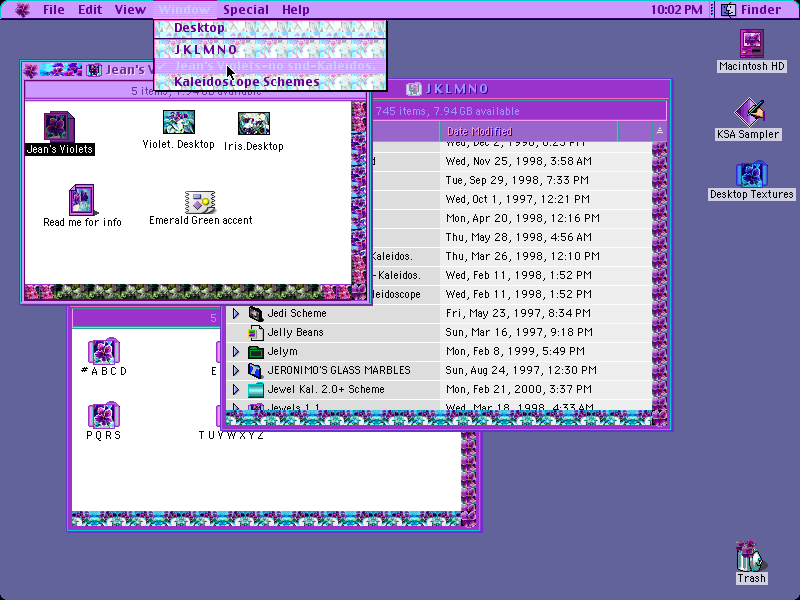The height and width of the screenshot is (600, 800).
Task: Sort by Date Modified column header
Action: click(x=529, y=131)
